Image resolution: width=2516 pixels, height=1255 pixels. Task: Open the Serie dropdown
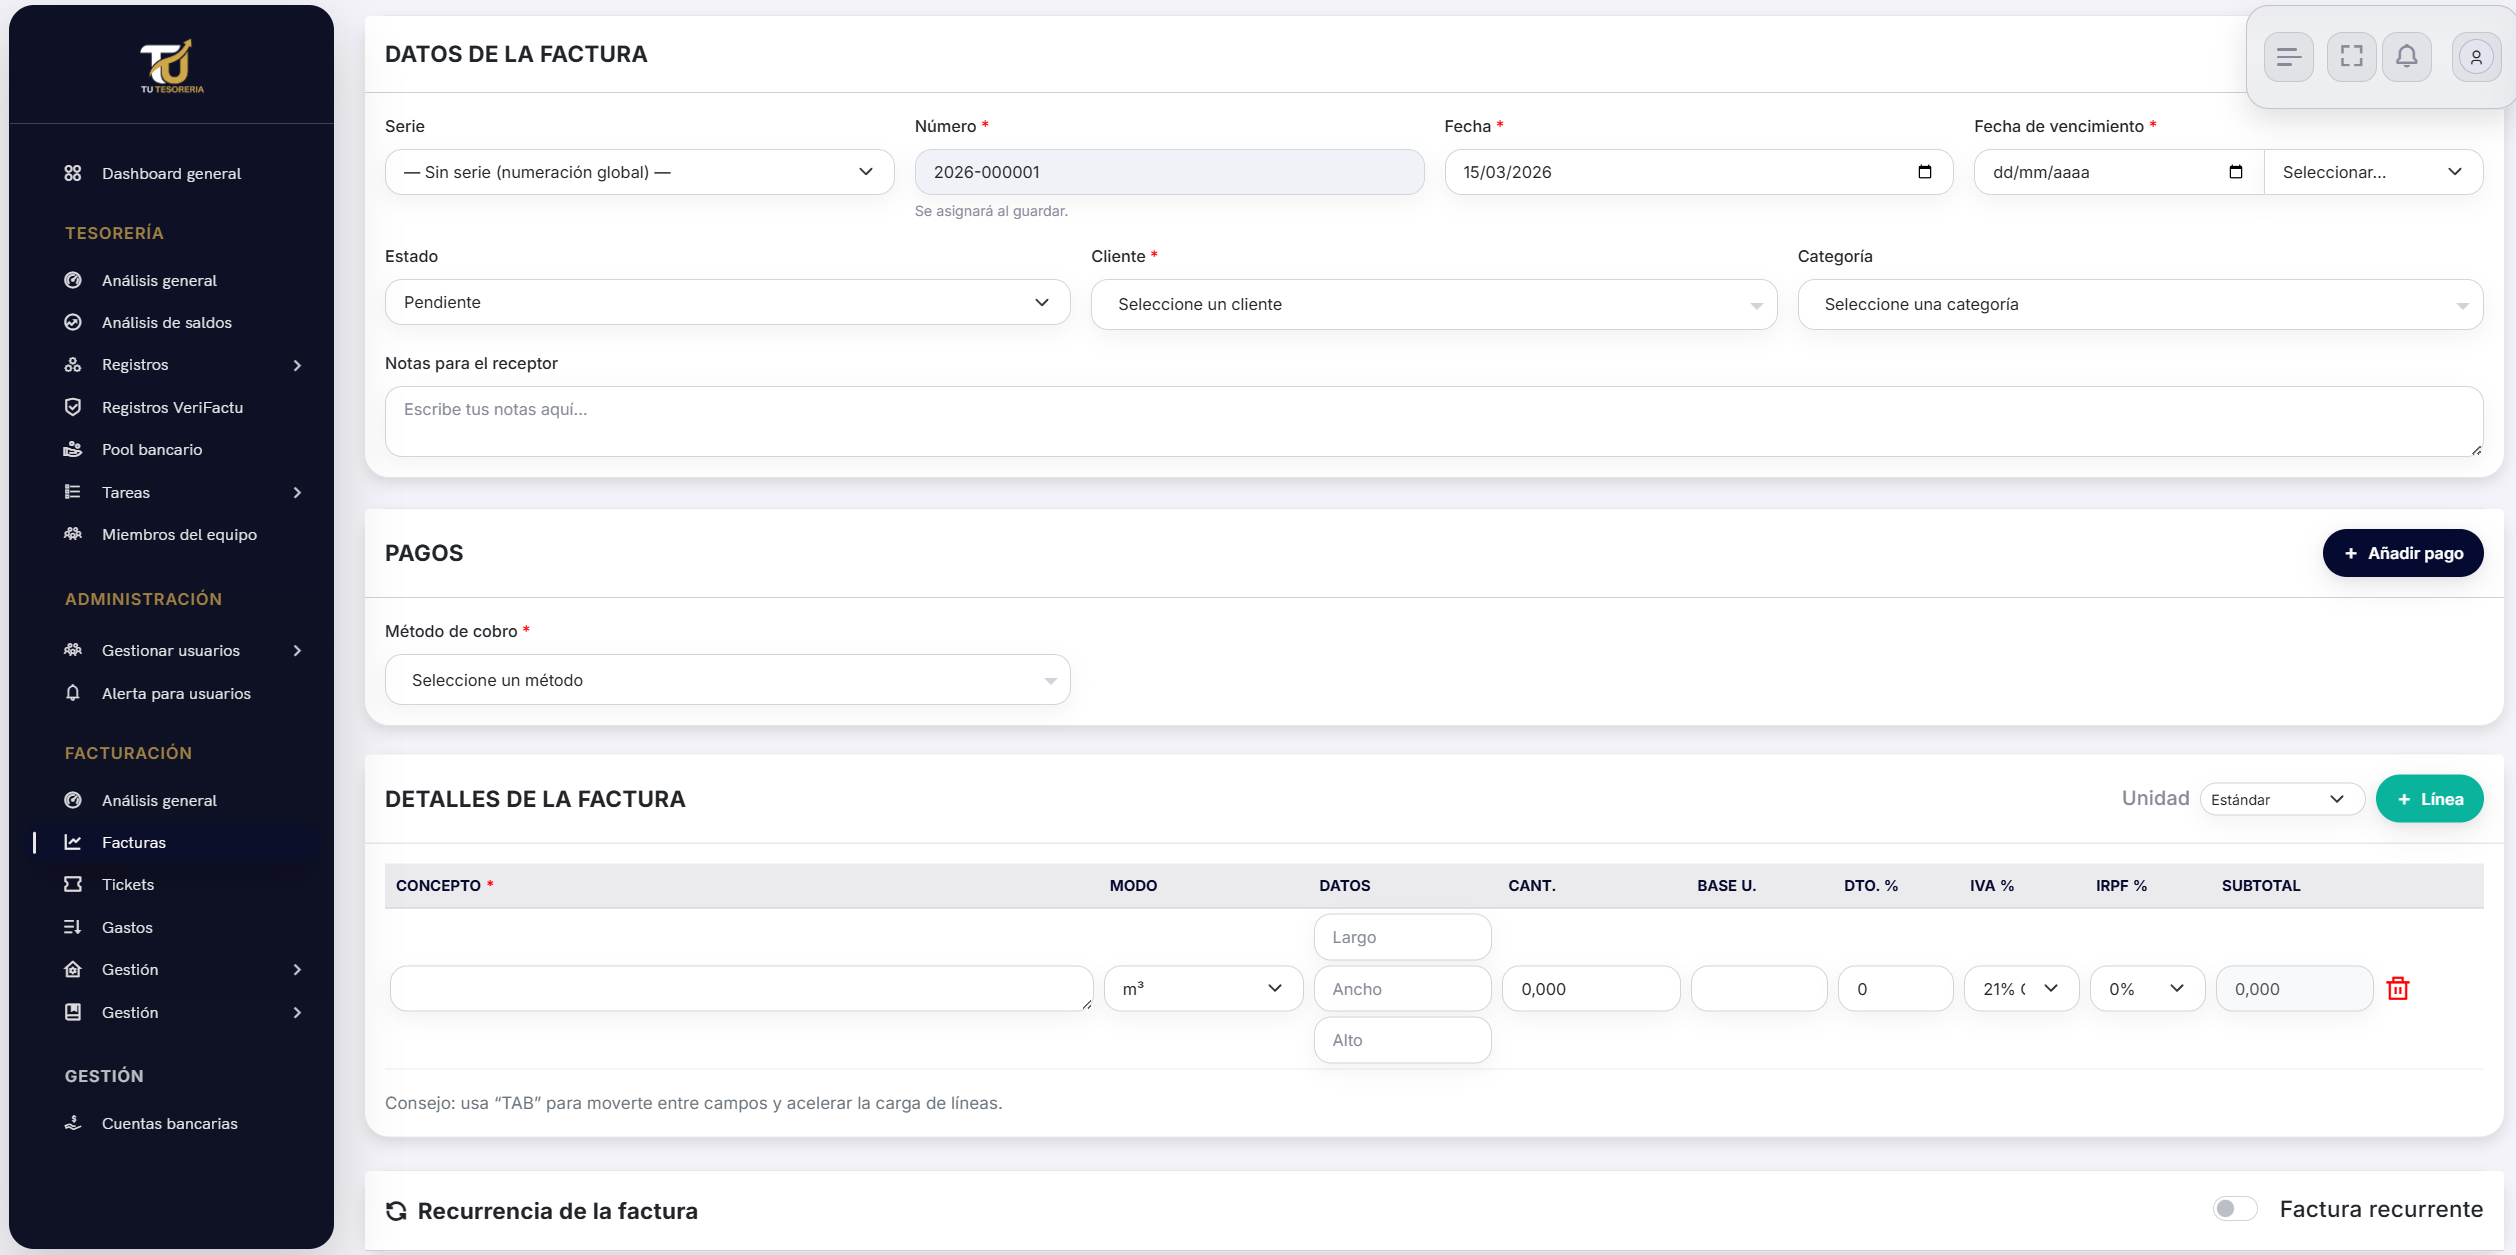[x=639, y=172]
